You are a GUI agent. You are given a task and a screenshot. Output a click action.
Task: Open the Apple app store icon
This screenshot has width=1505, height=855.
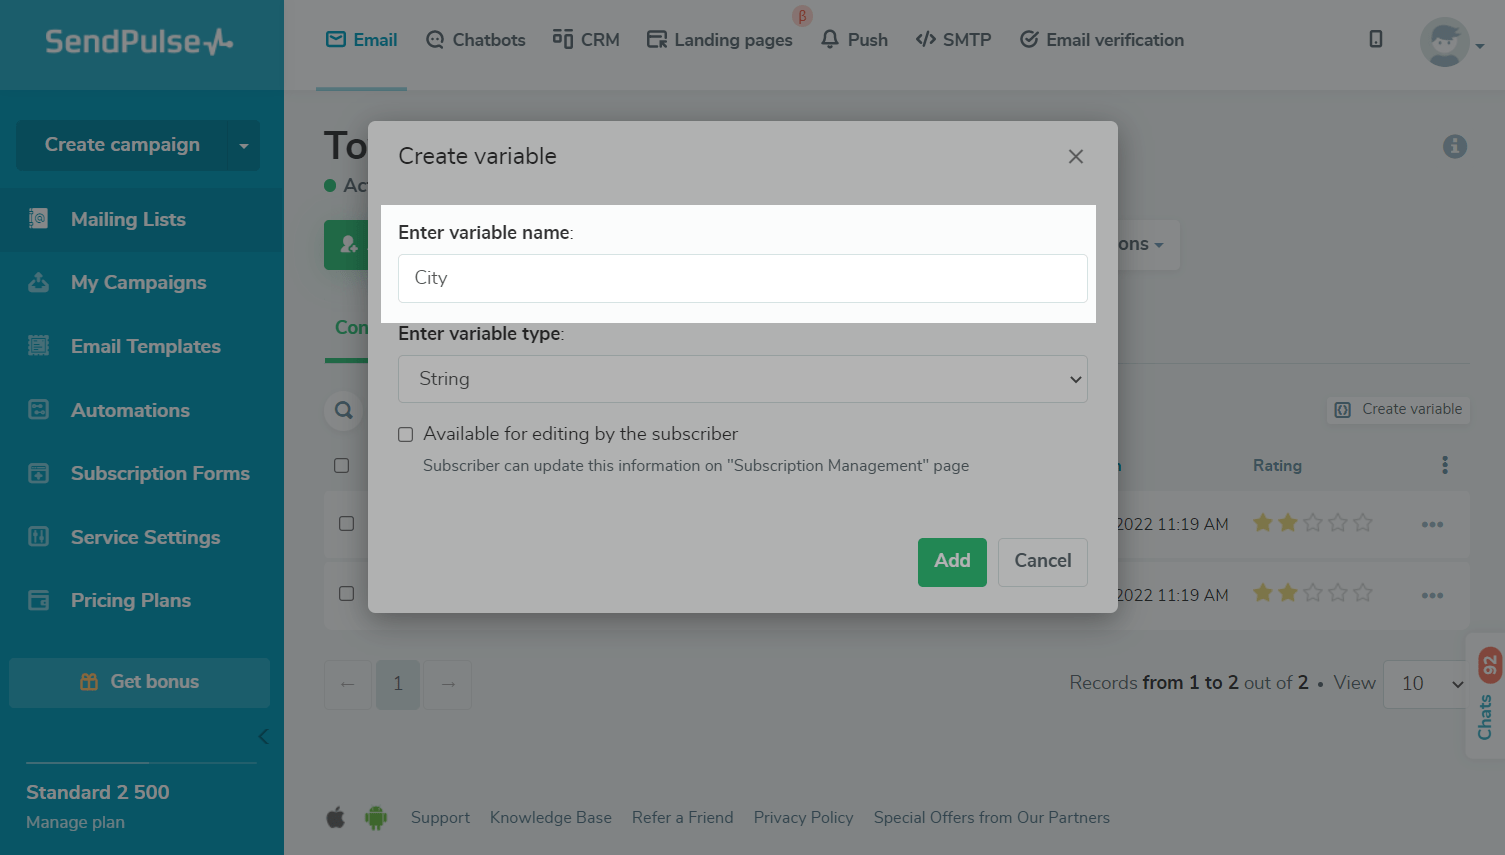pos(336,818)
